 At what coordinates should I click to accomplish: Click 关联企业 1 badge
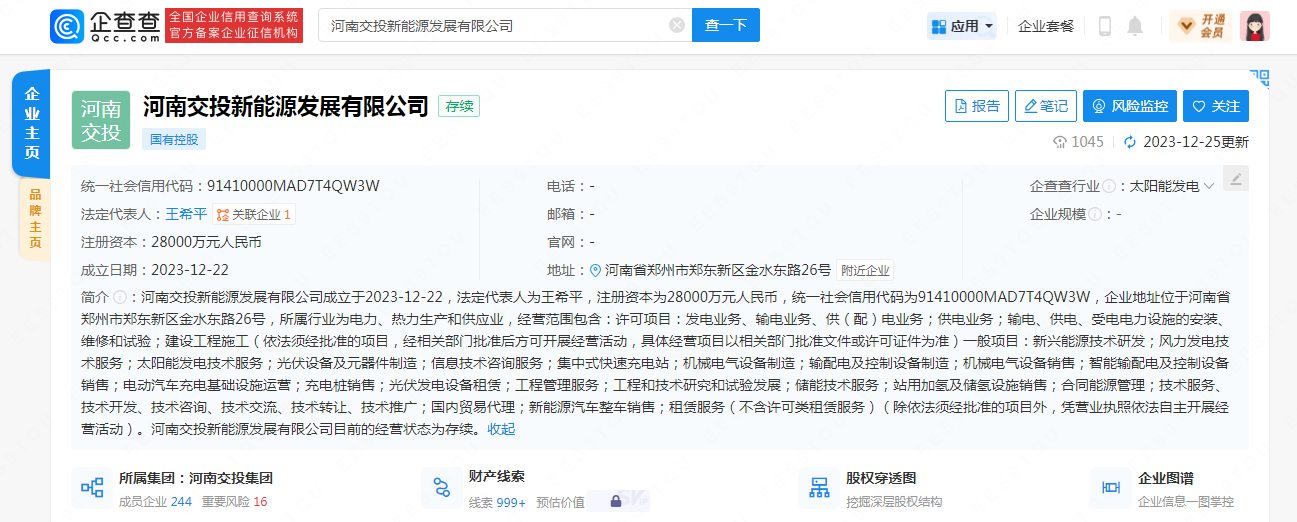254,214
